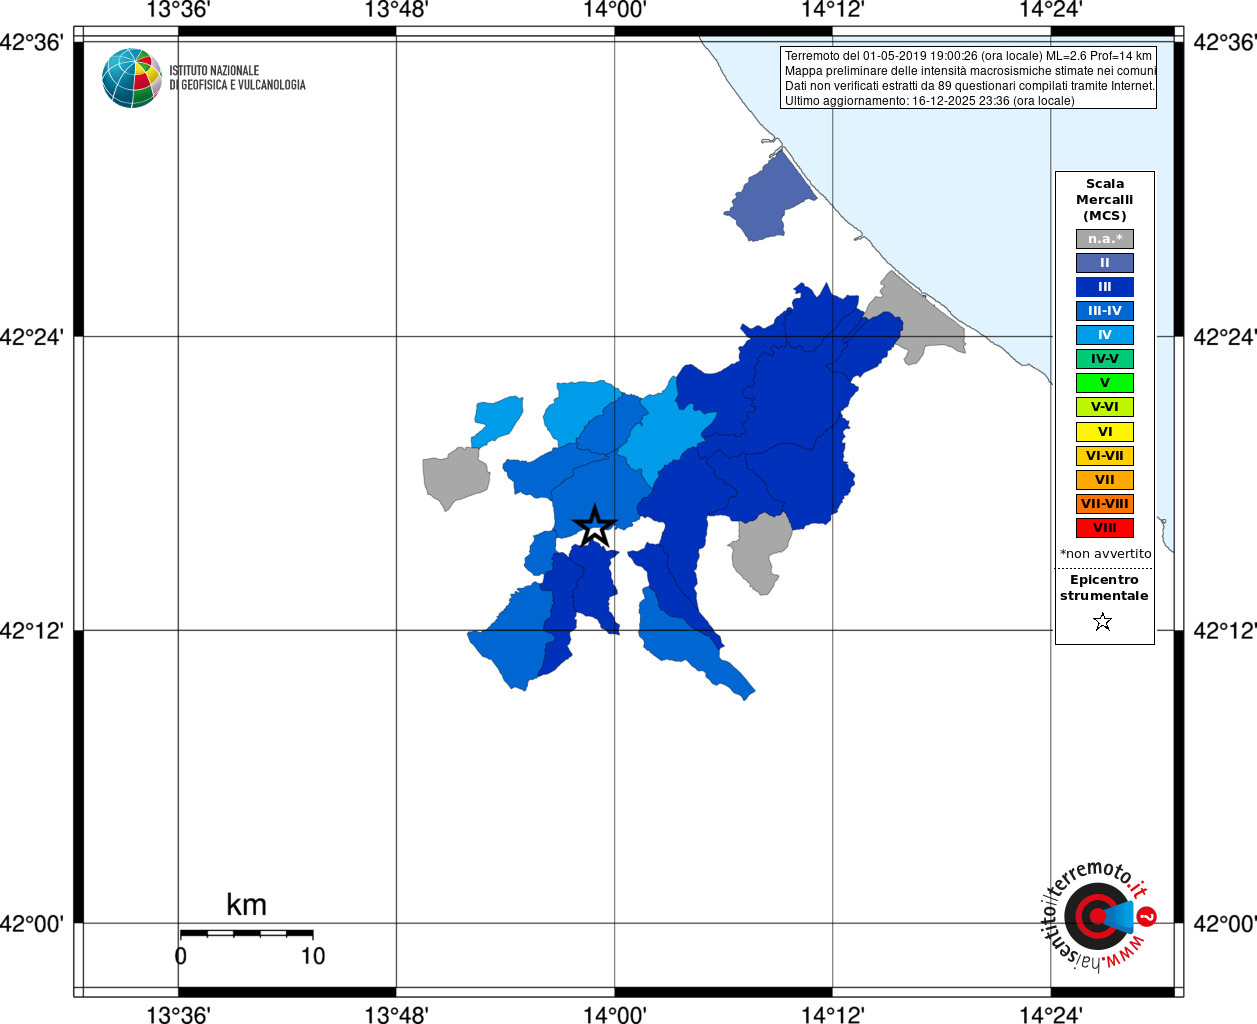Image resolution: width=1257 pixels, height=1024 pixels.
Task: Click the haisentitoilterremoto.it logo
Action: pyautogui.click(x=1099, y=915)
